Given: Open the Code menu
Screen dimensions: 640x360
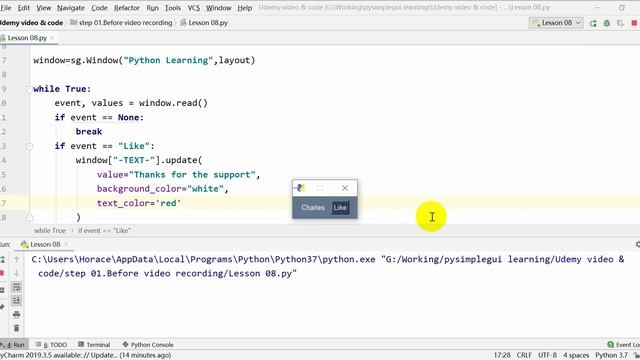Looking at the screenshot, I should pos(99,8).
